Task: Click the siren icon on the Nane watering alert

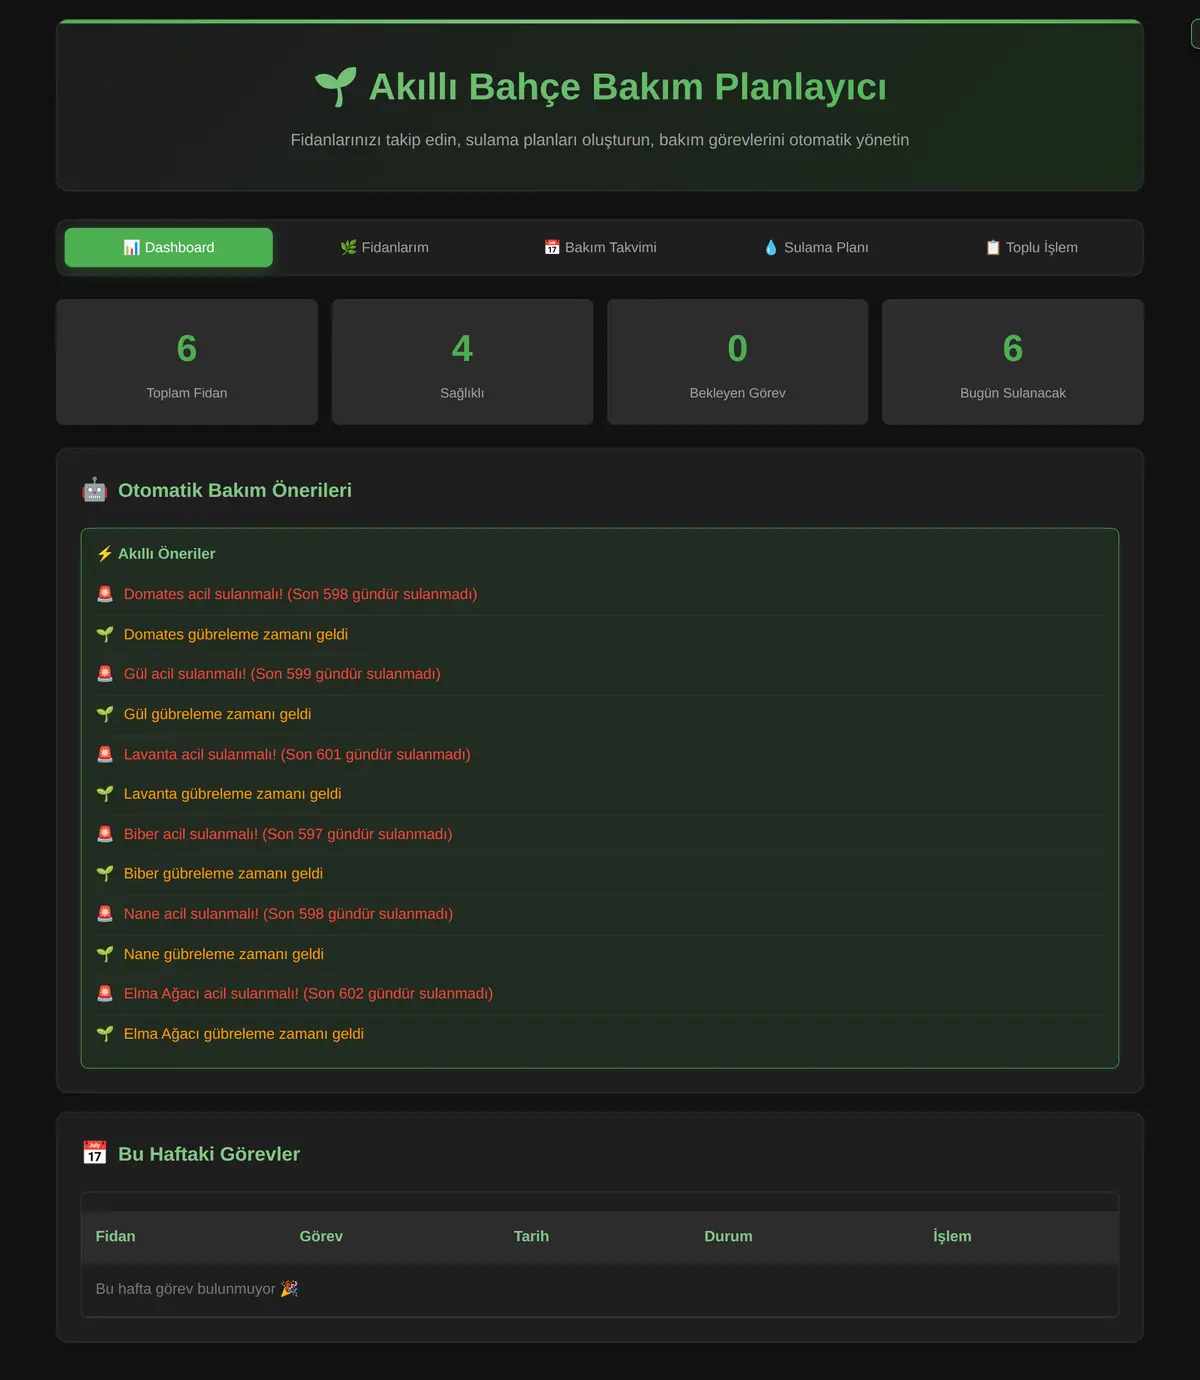Action: point(105,914)
